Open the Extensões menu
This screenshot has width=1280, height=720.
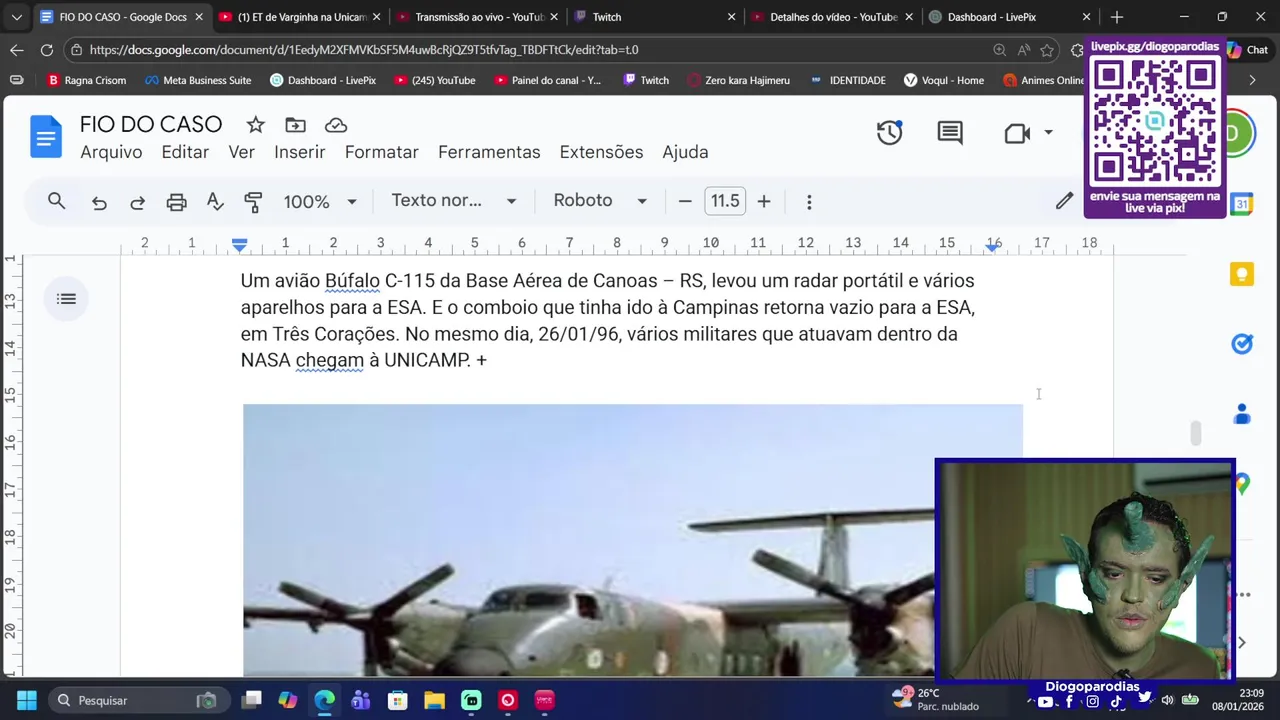(601, 152)
